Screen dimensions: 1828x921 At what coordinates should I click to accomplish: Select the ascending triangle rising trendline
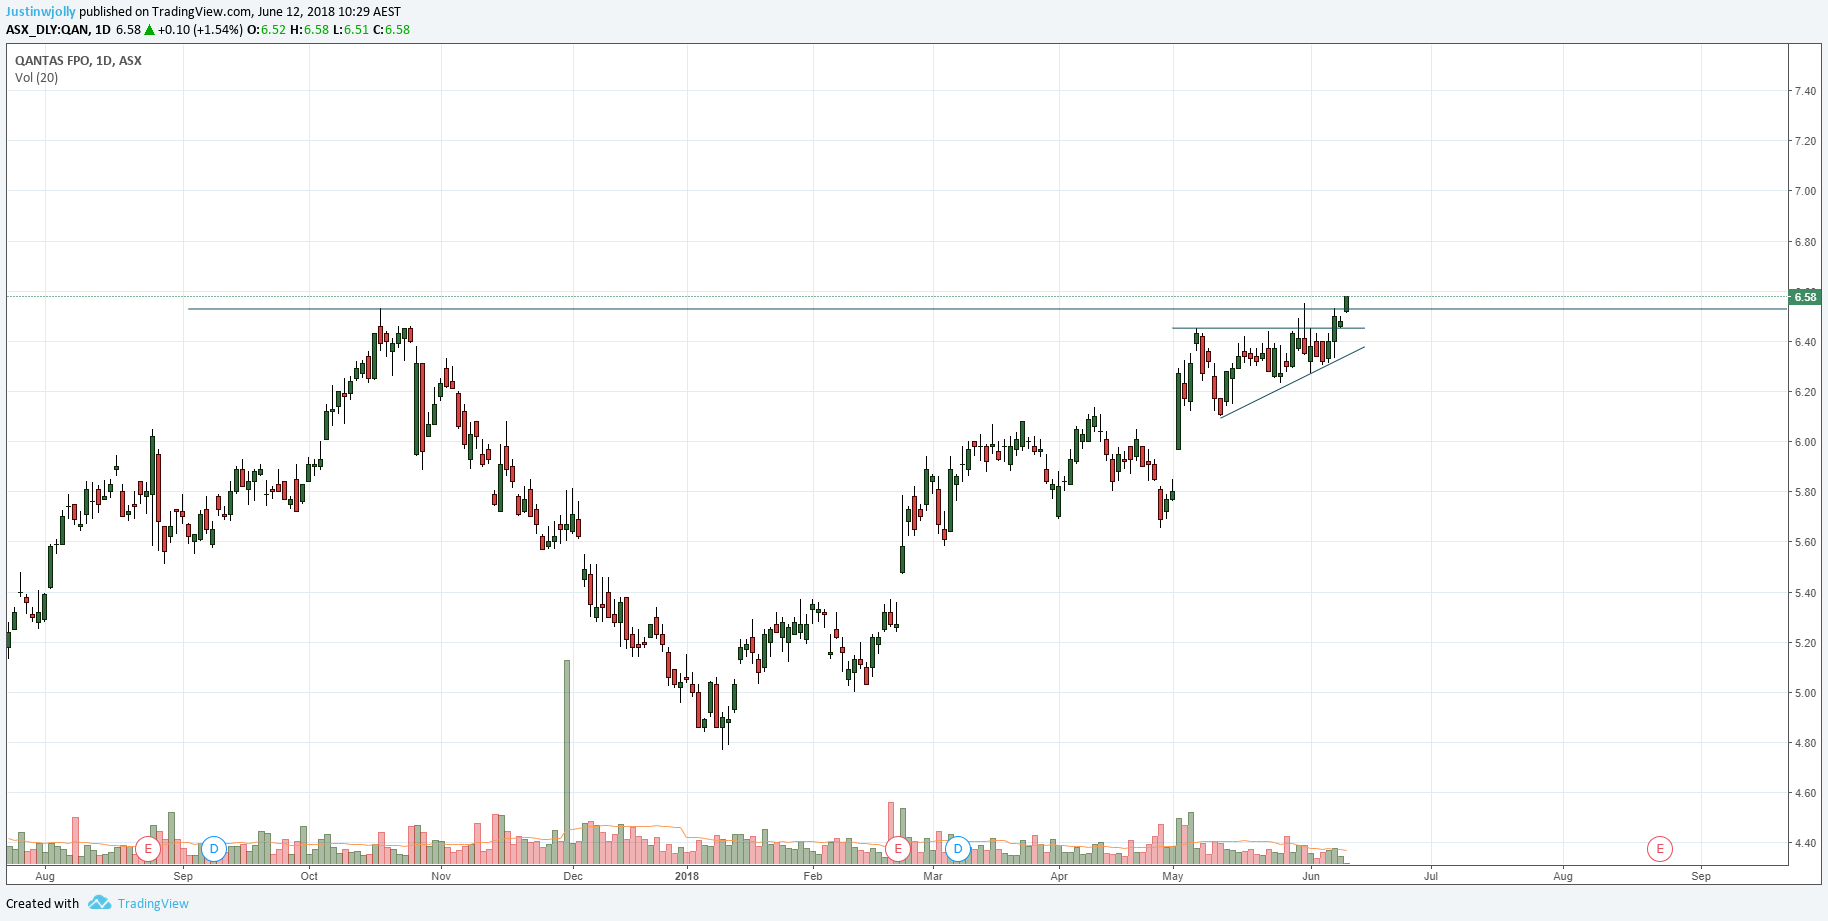tap(1292, 382)
